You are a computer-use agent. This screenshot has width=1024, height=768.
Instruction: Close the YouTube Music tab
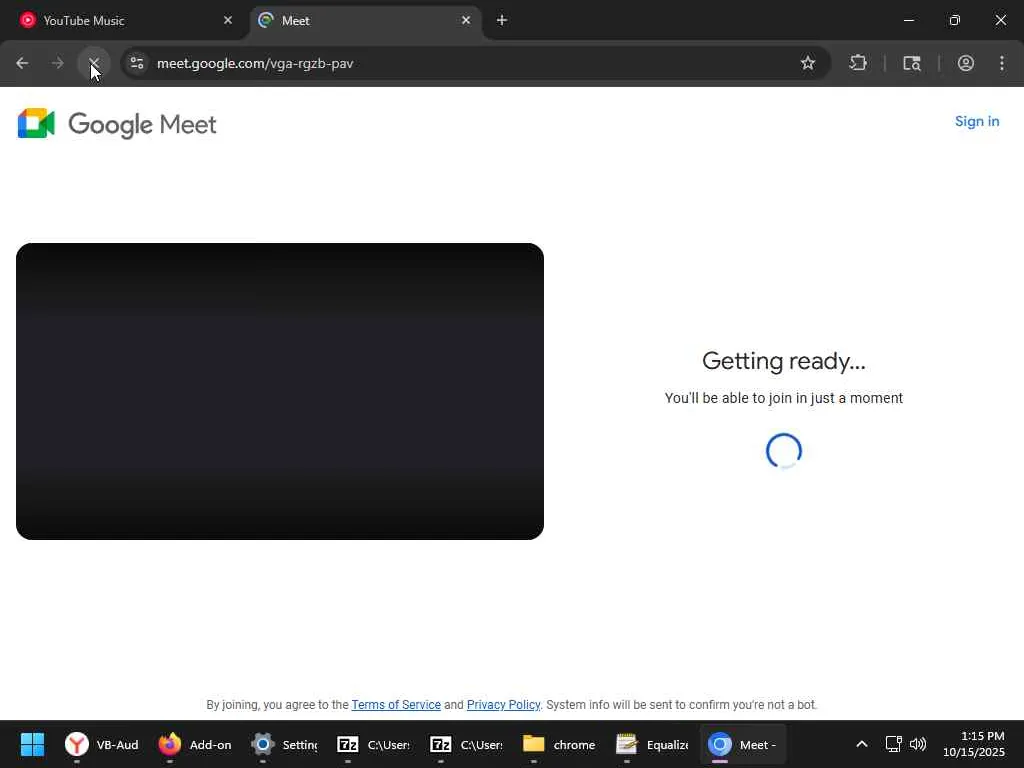pos(228,20)
